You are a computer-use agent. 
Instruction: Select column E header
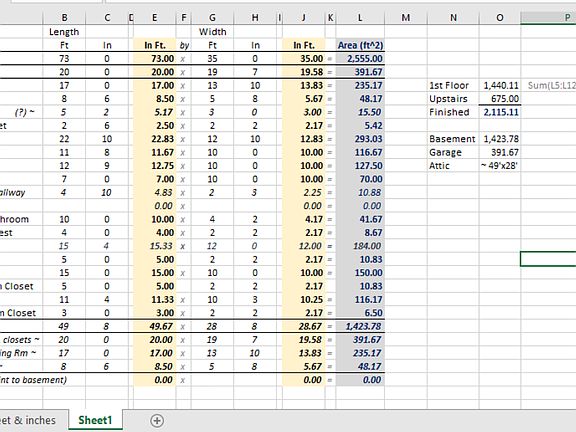click(x=155, y=18)
